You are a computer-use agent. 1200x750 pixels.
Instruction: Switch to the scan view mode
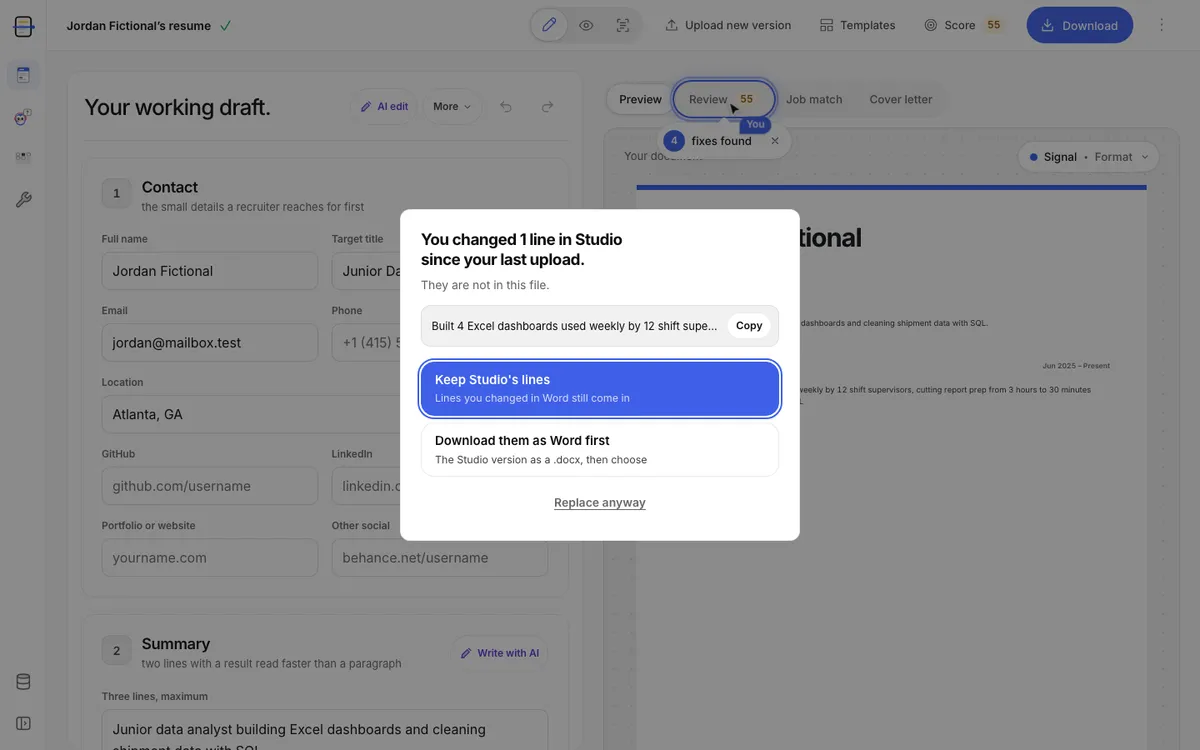point(623,25)
